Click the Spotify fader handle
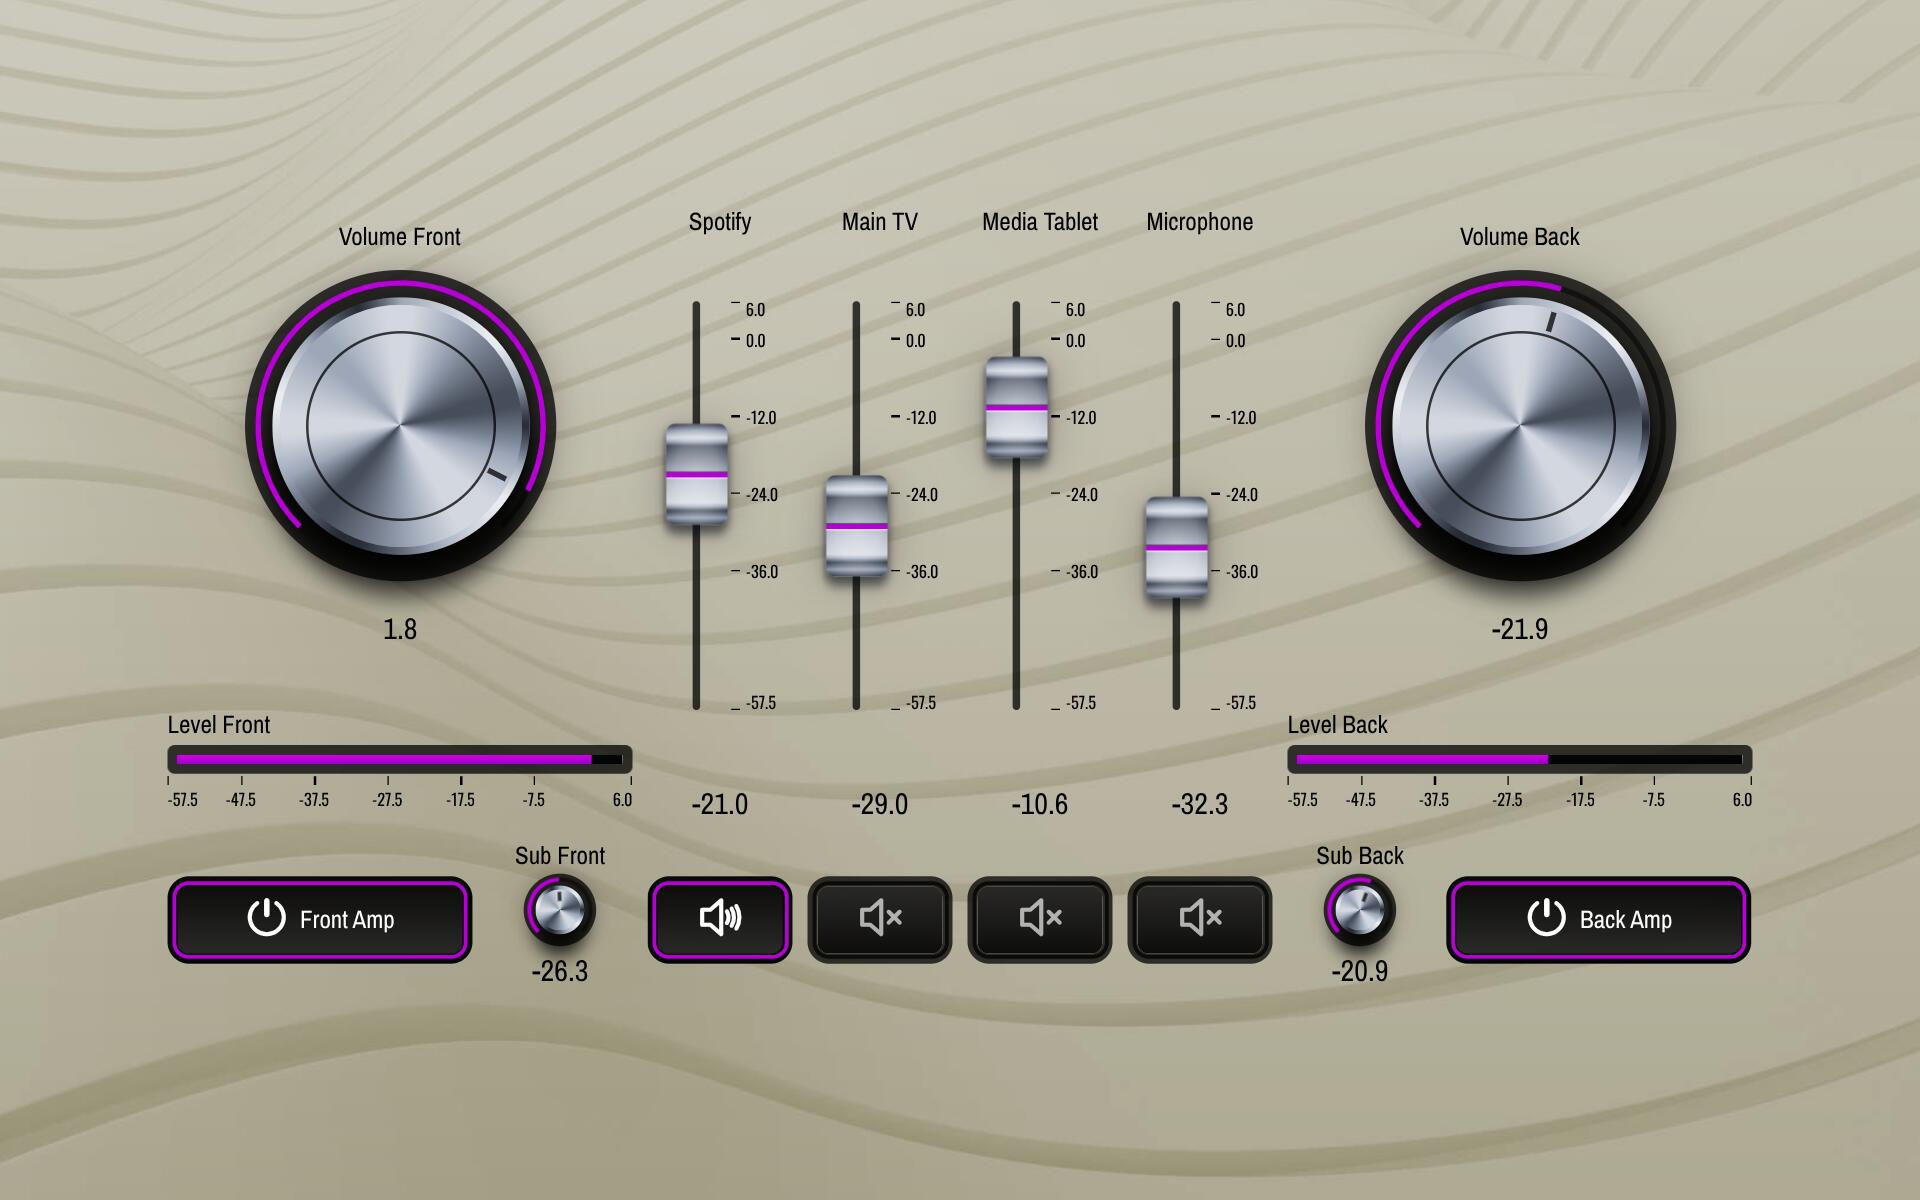Screen dimensions: 1920x1200 click(696, 475)
